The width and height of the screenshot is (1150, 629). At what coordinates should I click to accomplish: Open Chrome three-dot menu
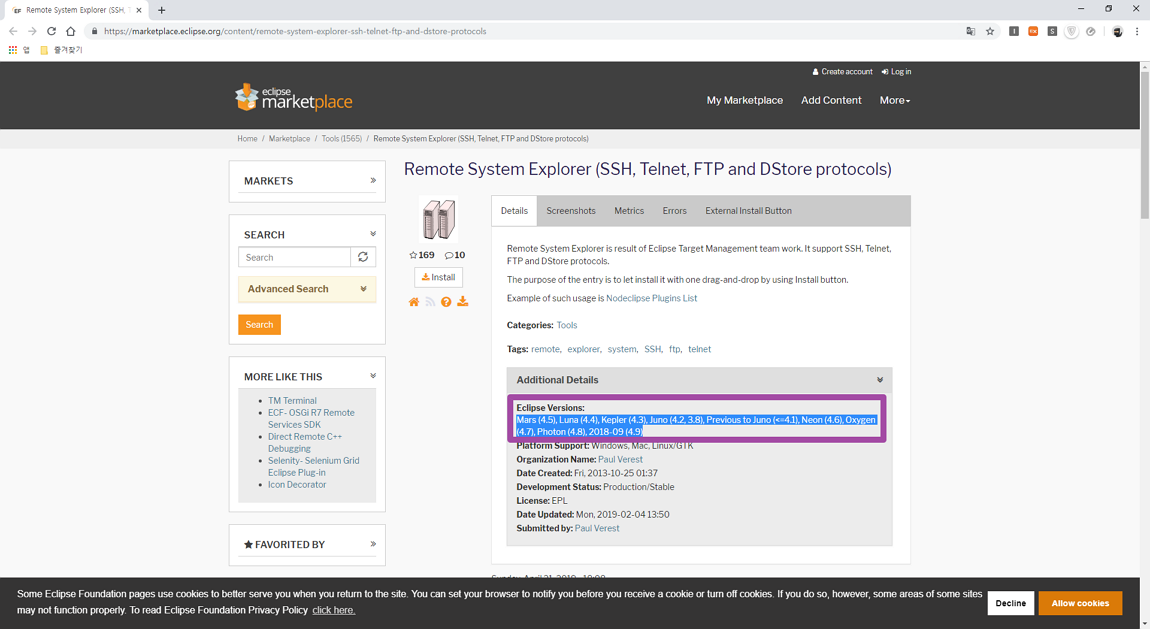pos(1137,32)
